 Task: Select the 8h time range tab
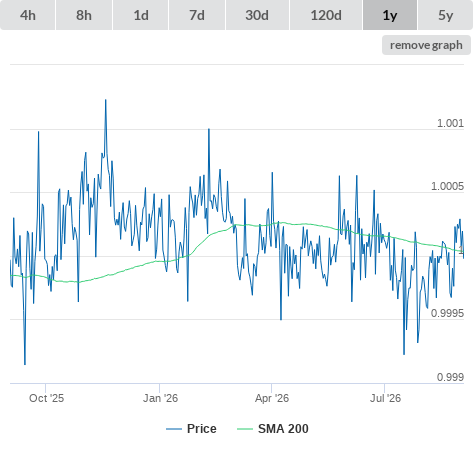pos(84,15)
